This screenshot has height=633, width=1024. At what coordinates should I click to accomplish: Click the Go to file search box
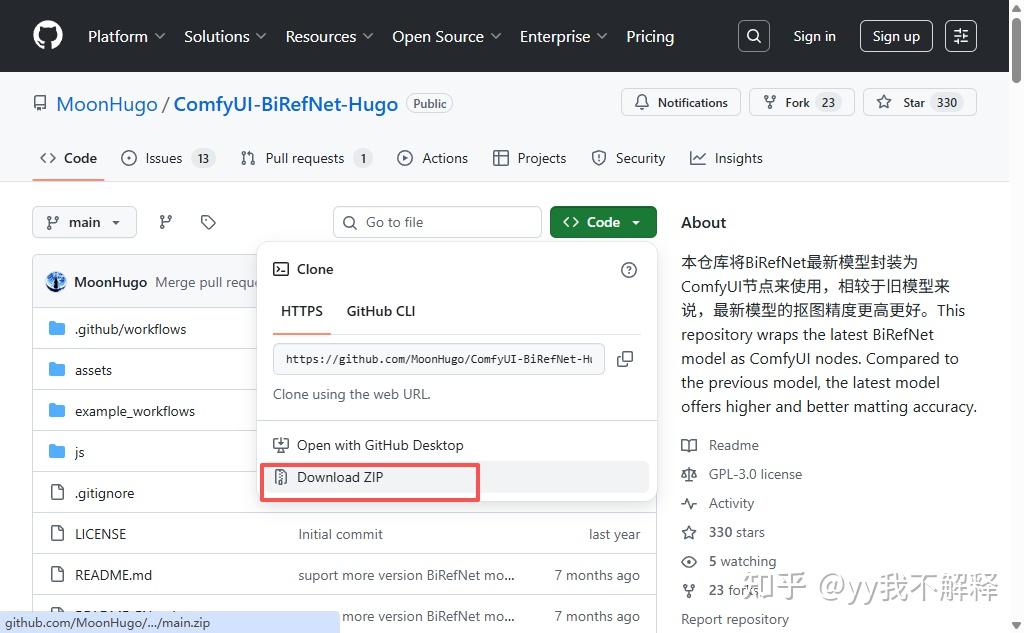point(437,221)
